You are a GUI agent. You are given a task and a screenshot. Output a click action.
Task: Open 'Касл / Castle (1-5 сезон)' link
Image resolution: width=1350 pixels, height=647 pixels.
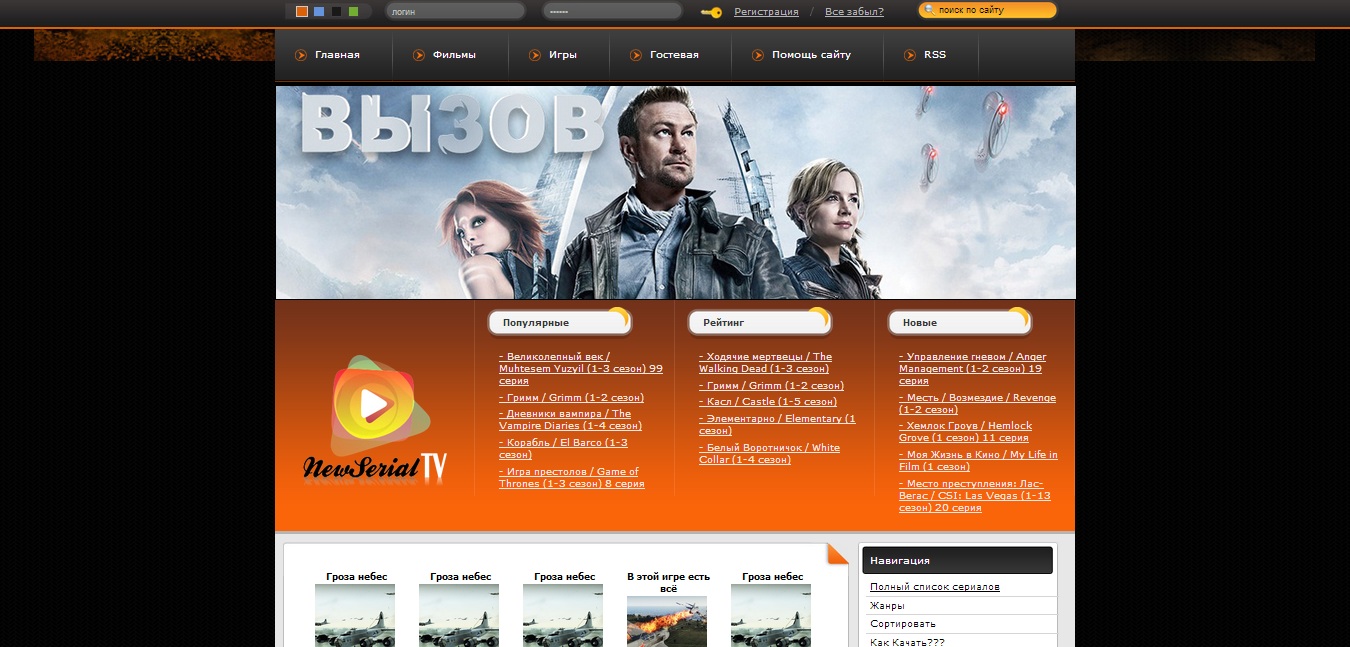pyautogui.click(x=768, y=401)
